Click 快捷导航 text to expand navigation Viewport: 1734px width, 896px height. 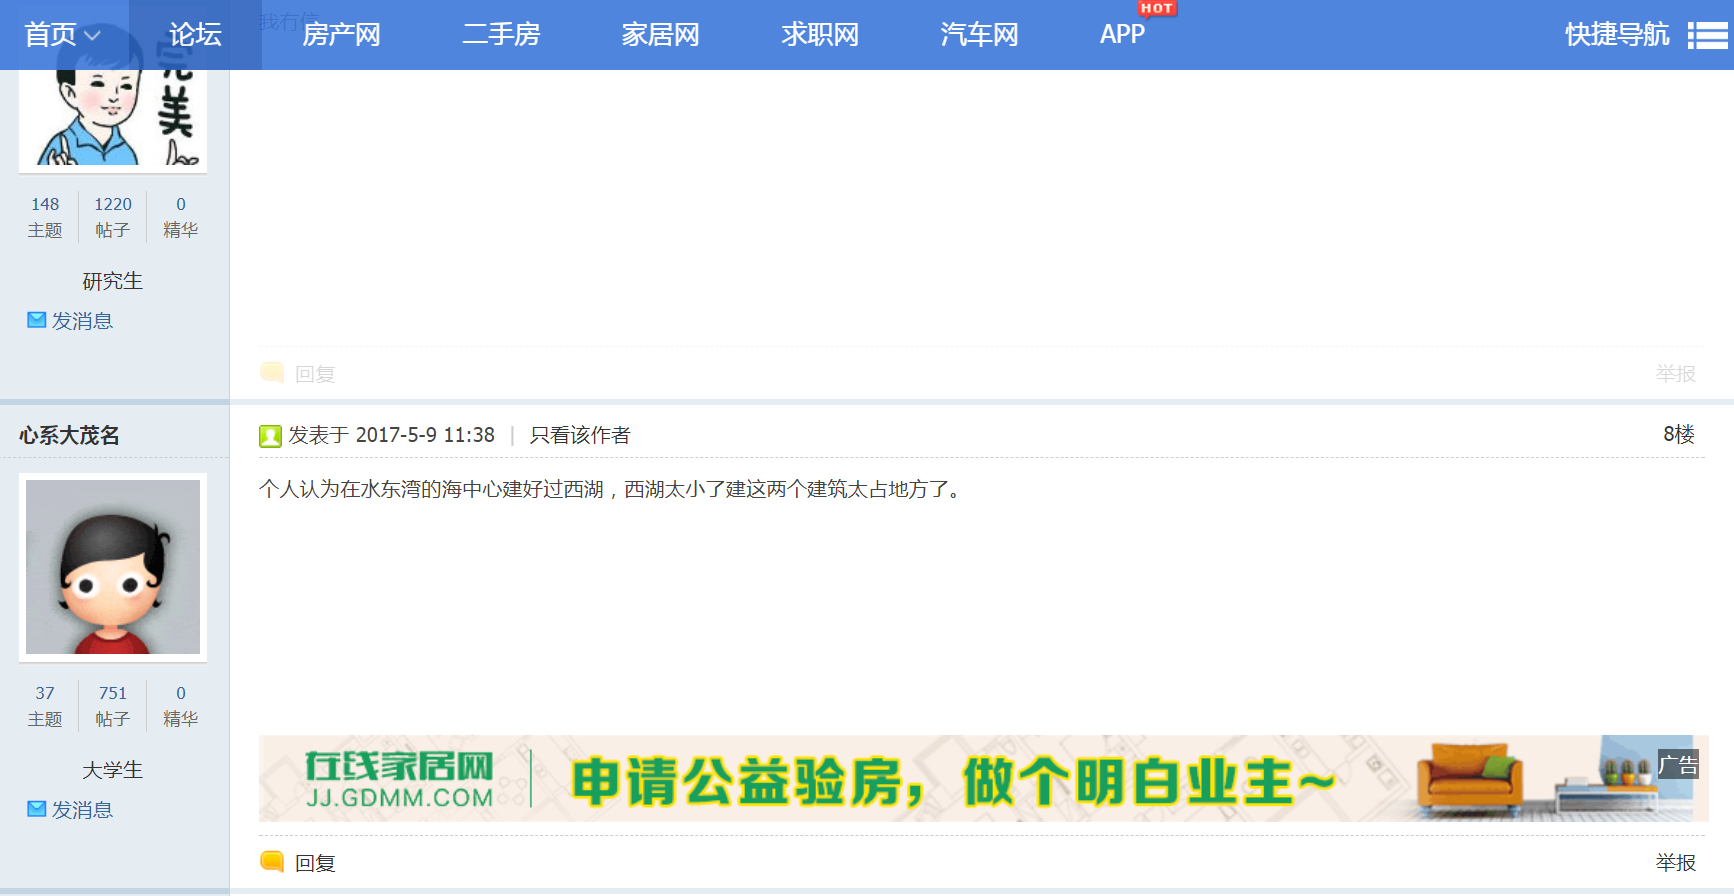[1616, 35]
